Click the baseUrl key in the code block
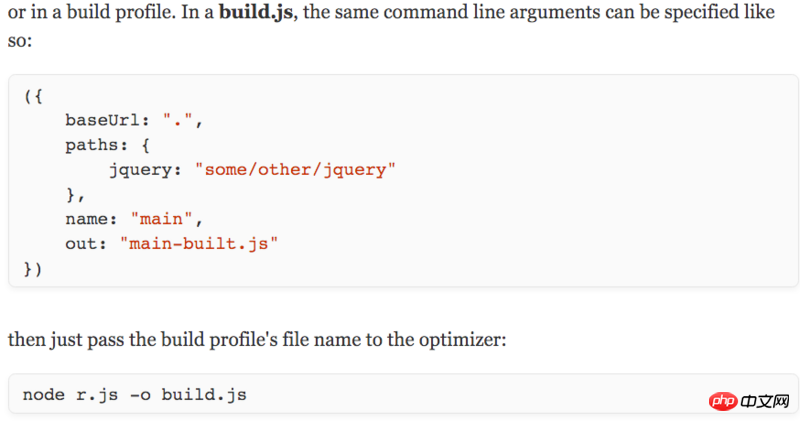This screenshot has height=421, width=800. click(103, 121)
